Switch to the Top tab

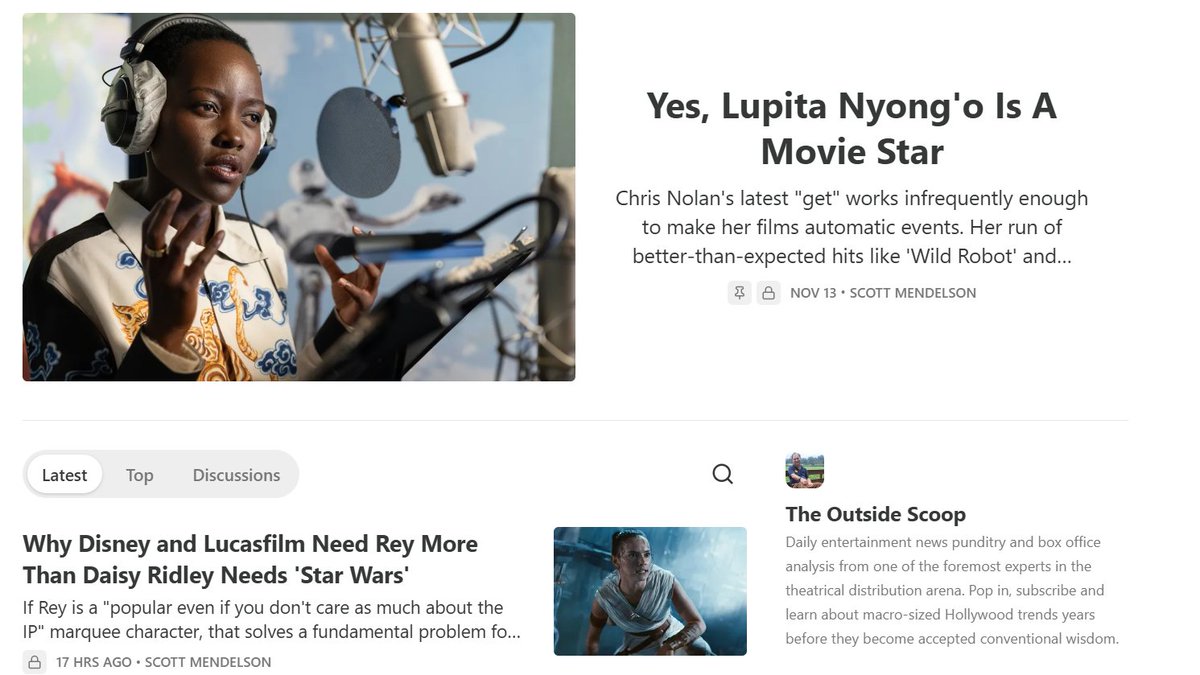pos(140,475)
